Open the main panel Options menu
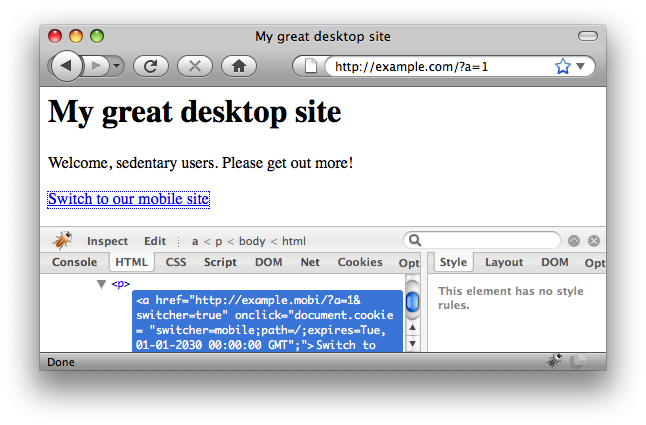Screen dimensions: 646x425 409,263
